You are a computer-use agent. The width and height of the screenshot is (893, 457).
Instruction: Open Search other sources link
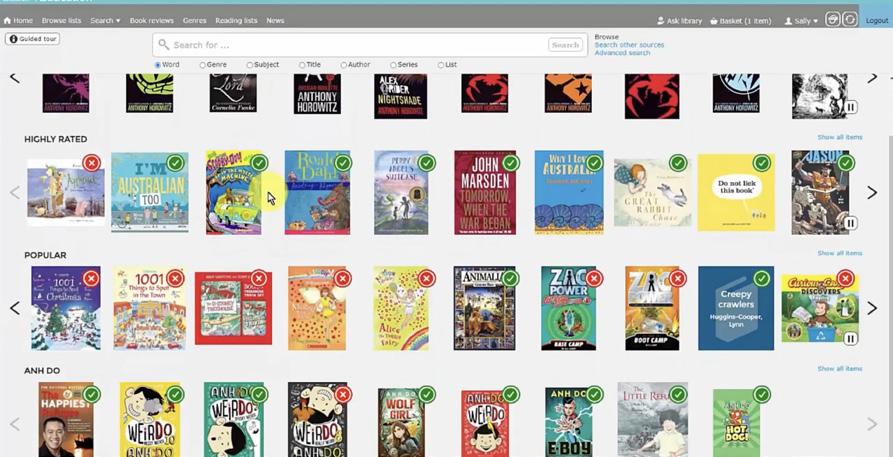pyautogui.click(x=629, y=44)
